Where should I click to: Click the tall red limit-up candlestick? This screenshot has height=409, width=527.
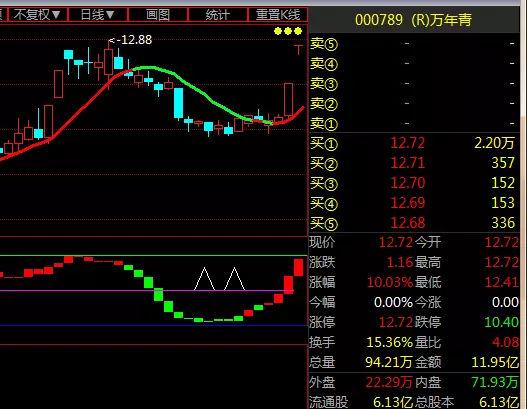[288, 100]
